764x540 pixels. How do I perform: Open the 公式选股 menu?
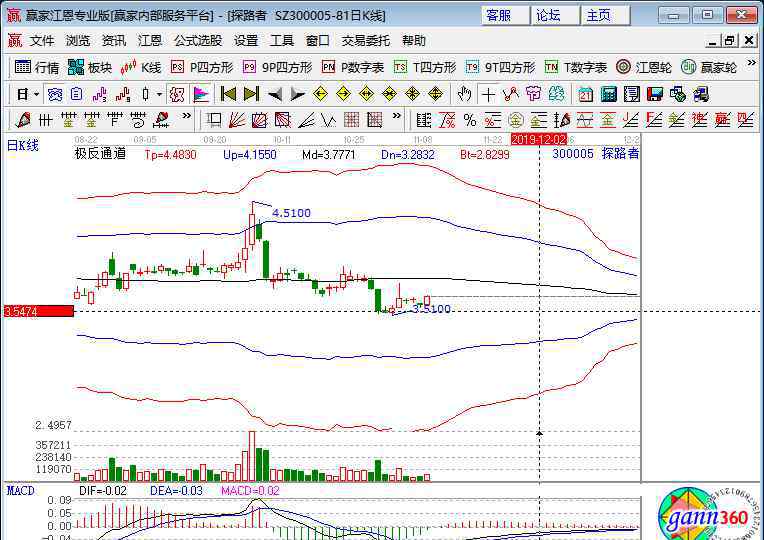click(198, 41)
